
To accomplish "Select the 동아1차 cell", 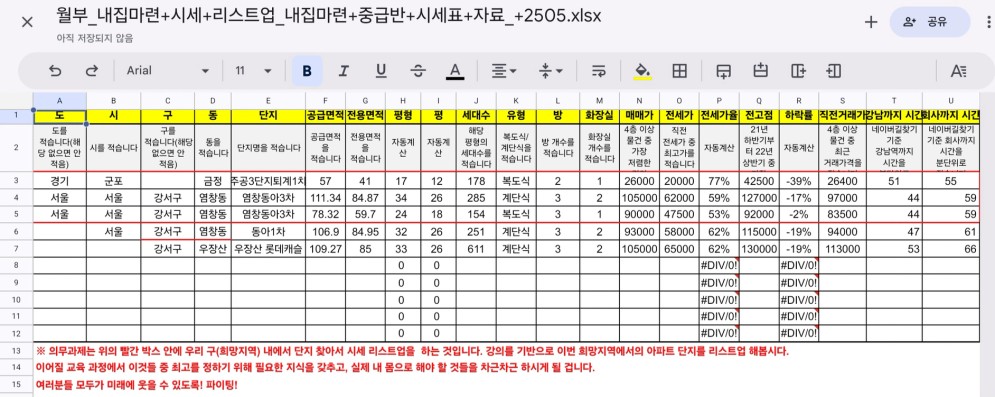I will click(268, 231).
